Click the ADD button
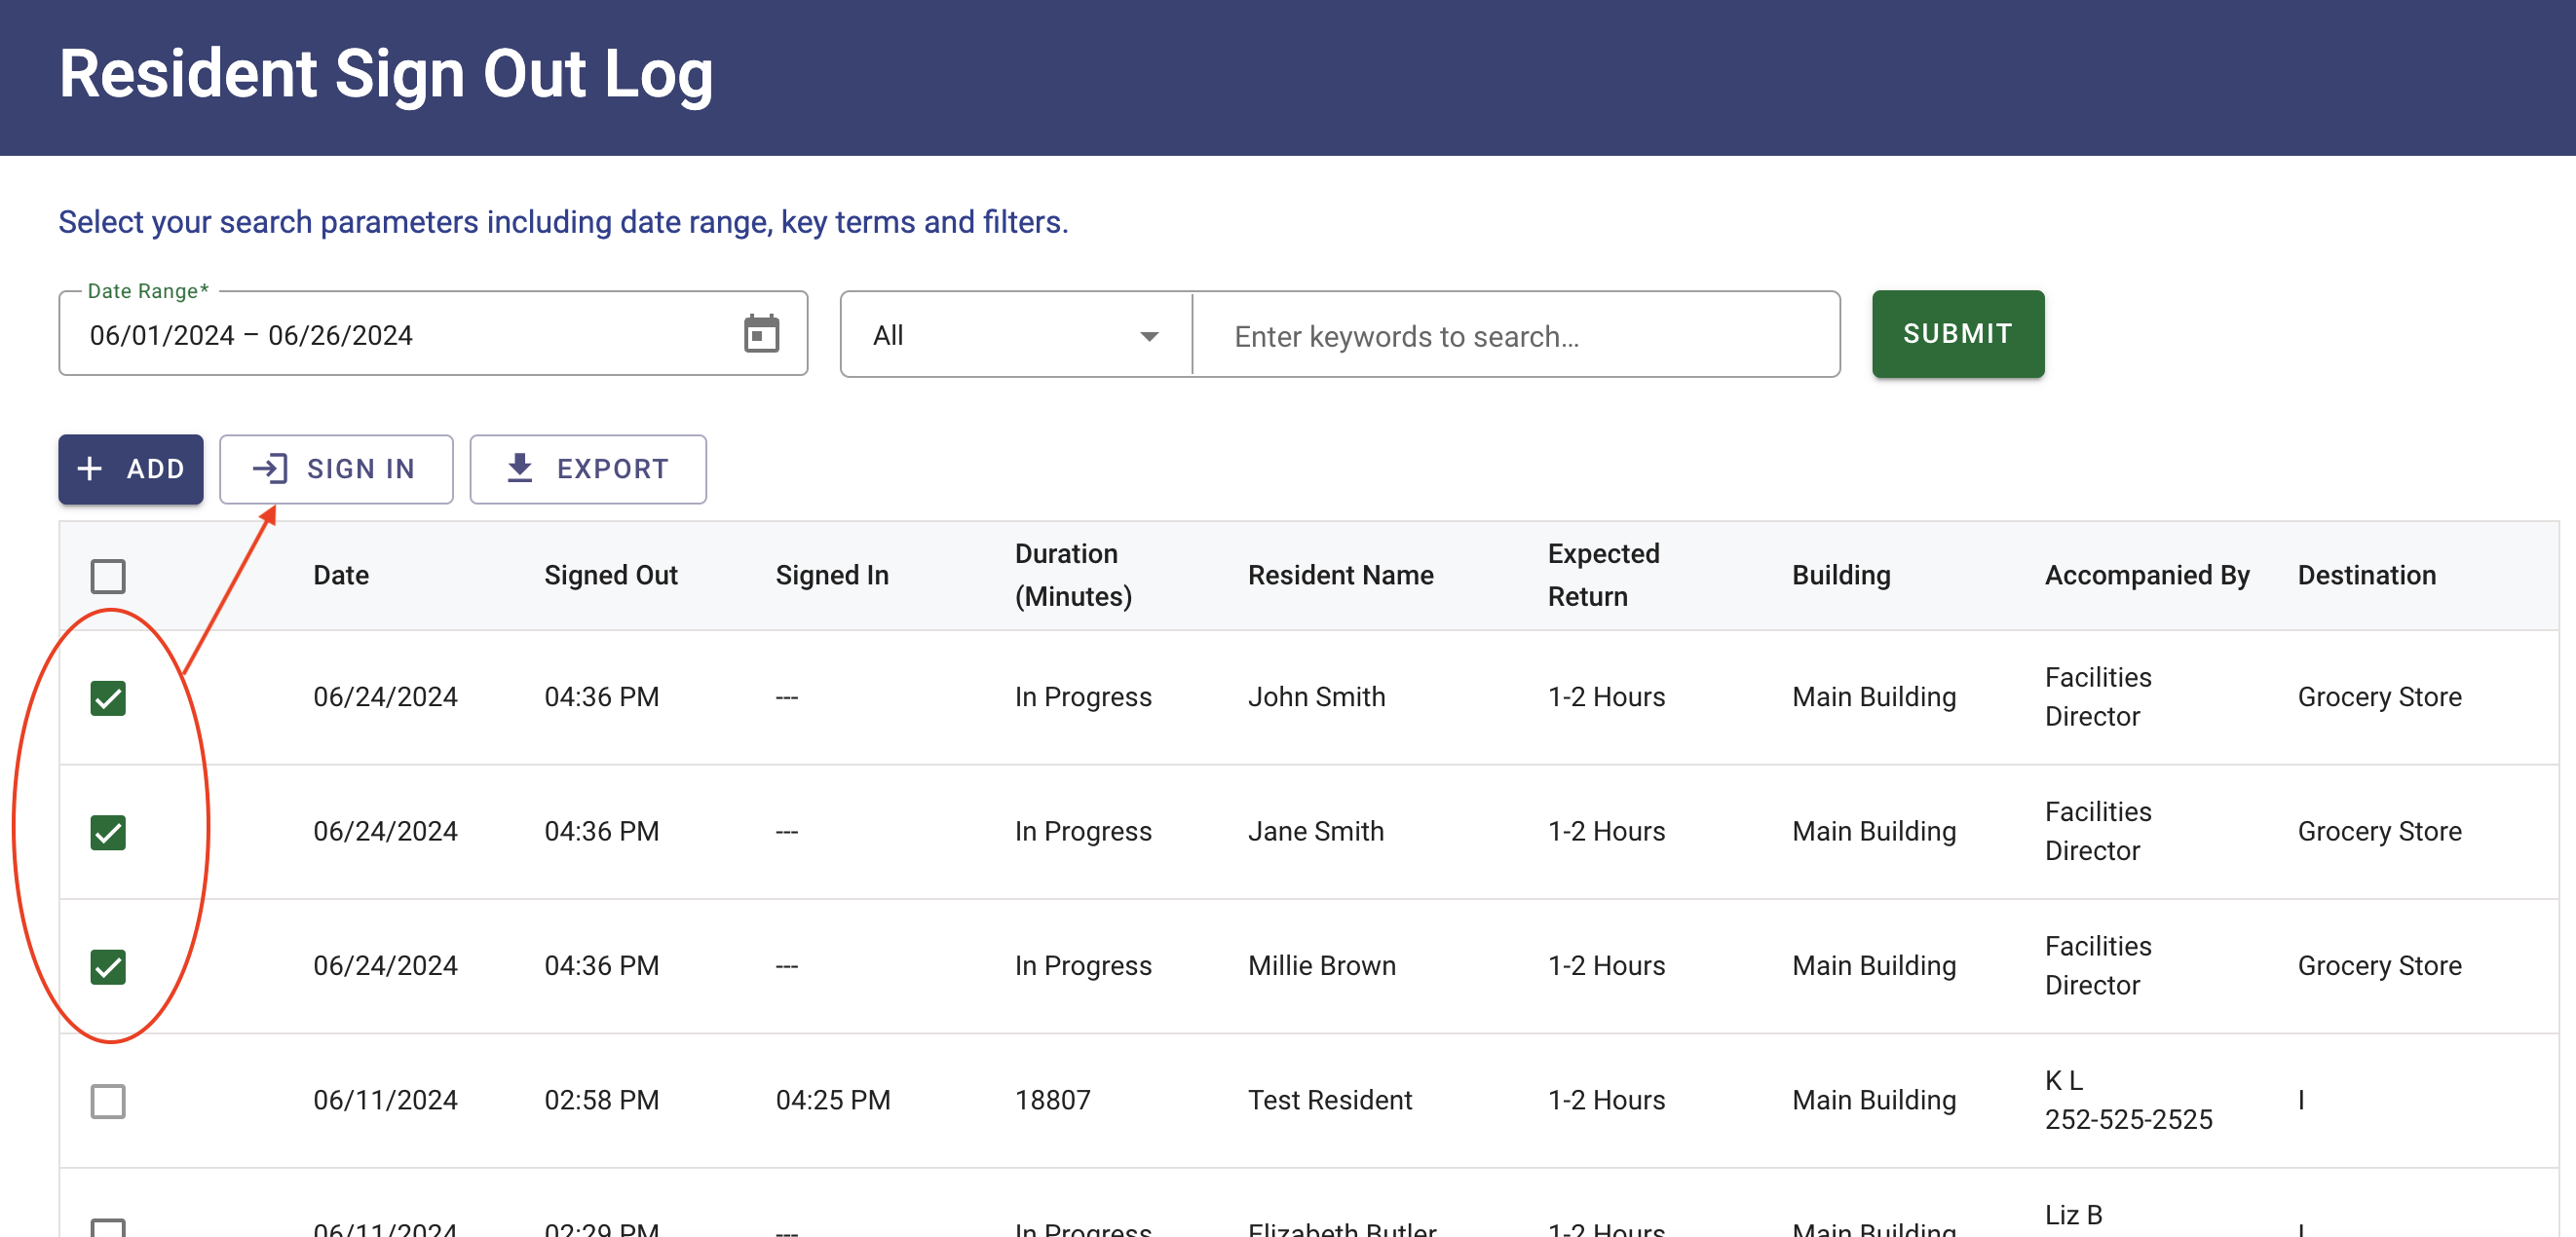 [130, 469]
